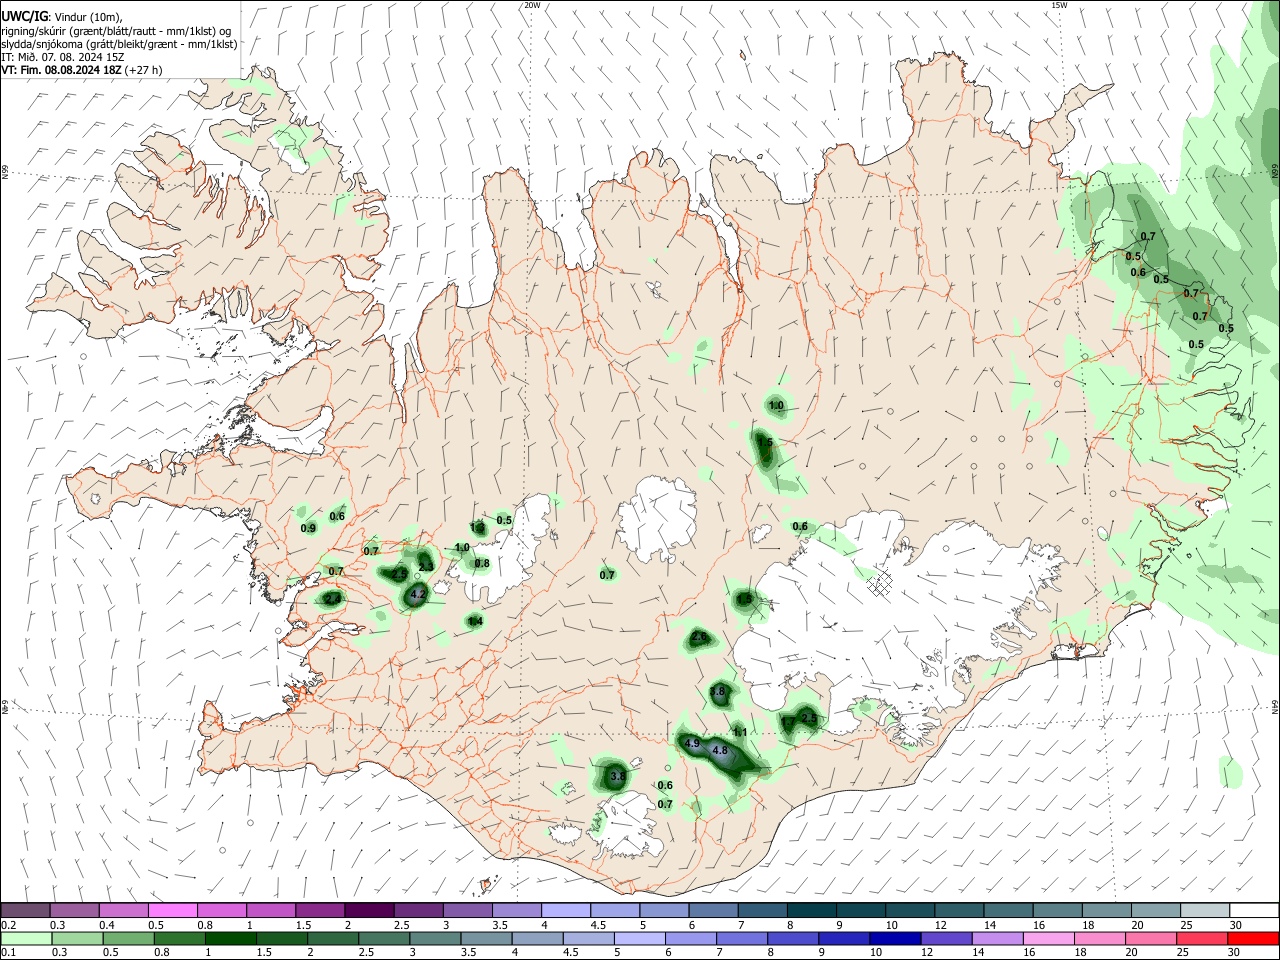Select the pale green 0.1–0.3 swatch in lower legend
Image resolution: width=1280 pixels, height=960 pixels.
pyautogui.click(x=26, y=938)
